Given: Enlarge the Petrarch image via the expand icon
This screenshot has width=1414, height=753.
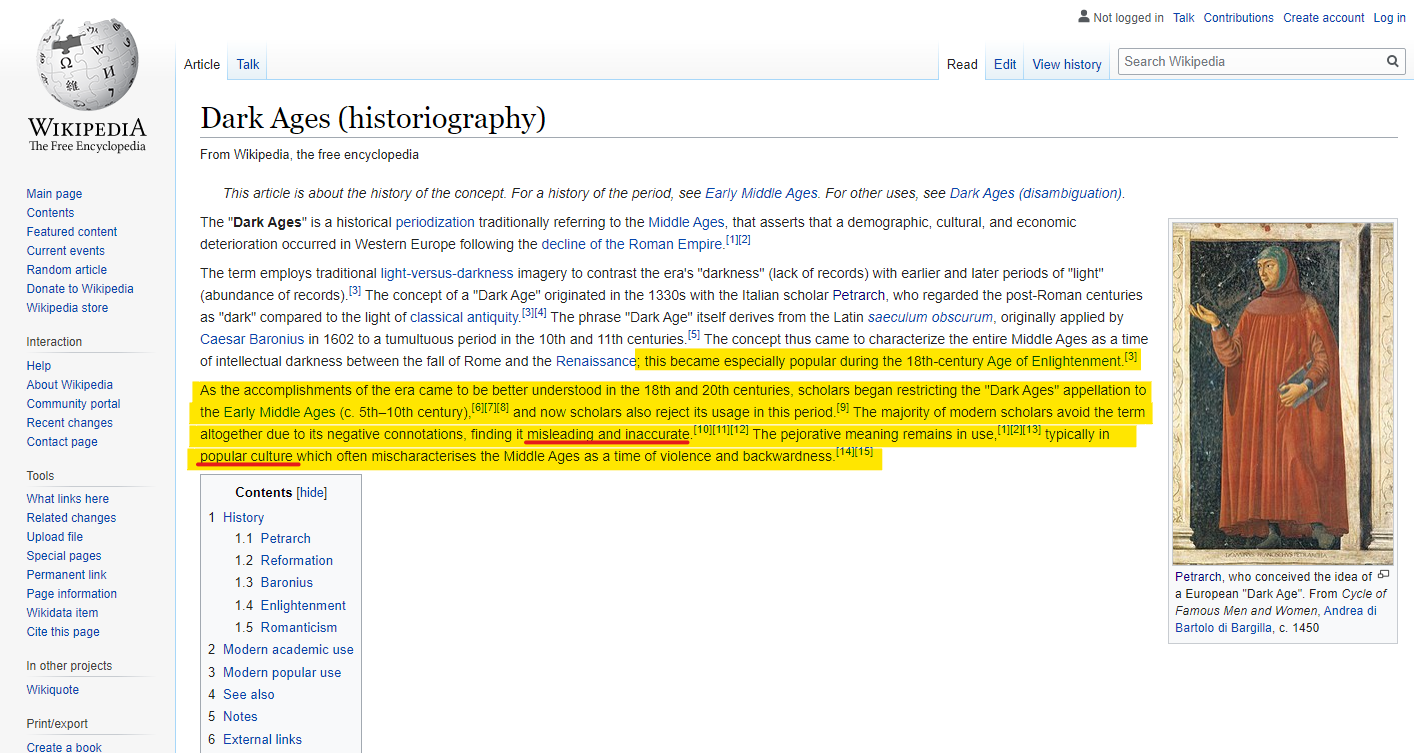Looking at the screenshot, I should pyautogui.click(x=1383, y=575).
